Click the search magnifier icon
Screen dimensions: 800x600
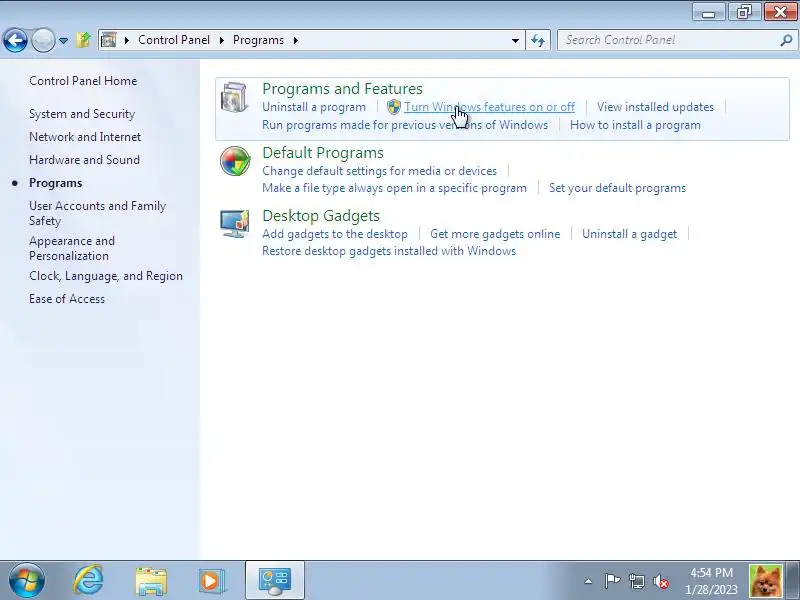click(x=786, y=40)
